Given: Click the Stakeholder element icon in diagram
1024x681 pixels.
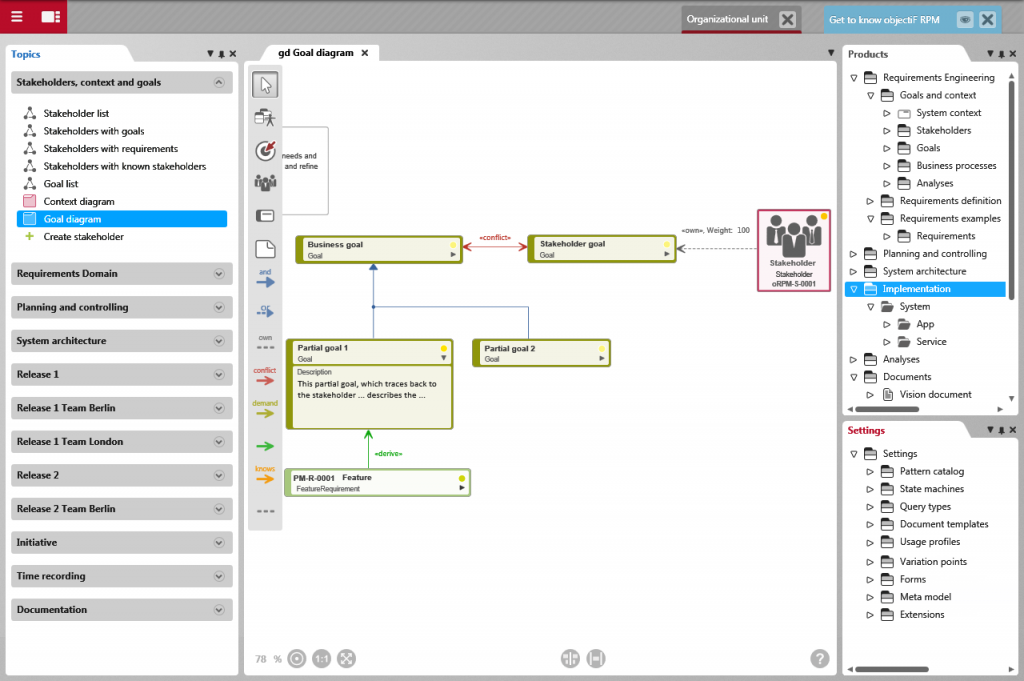Looking at the screenshot, I should click(x=793, y=236).
